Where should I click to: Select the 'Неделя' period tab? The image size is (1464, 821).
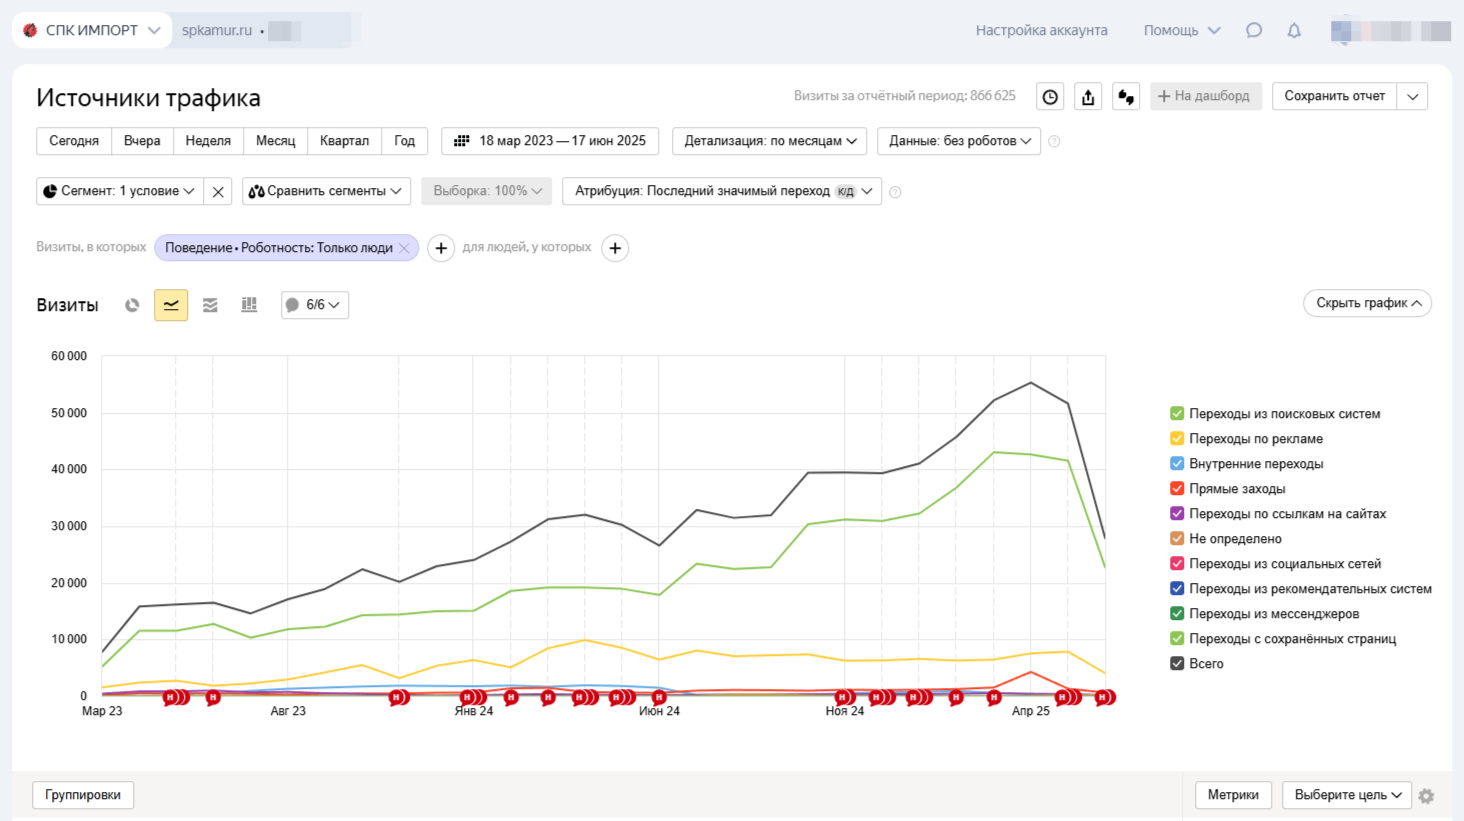pos(208,141)
